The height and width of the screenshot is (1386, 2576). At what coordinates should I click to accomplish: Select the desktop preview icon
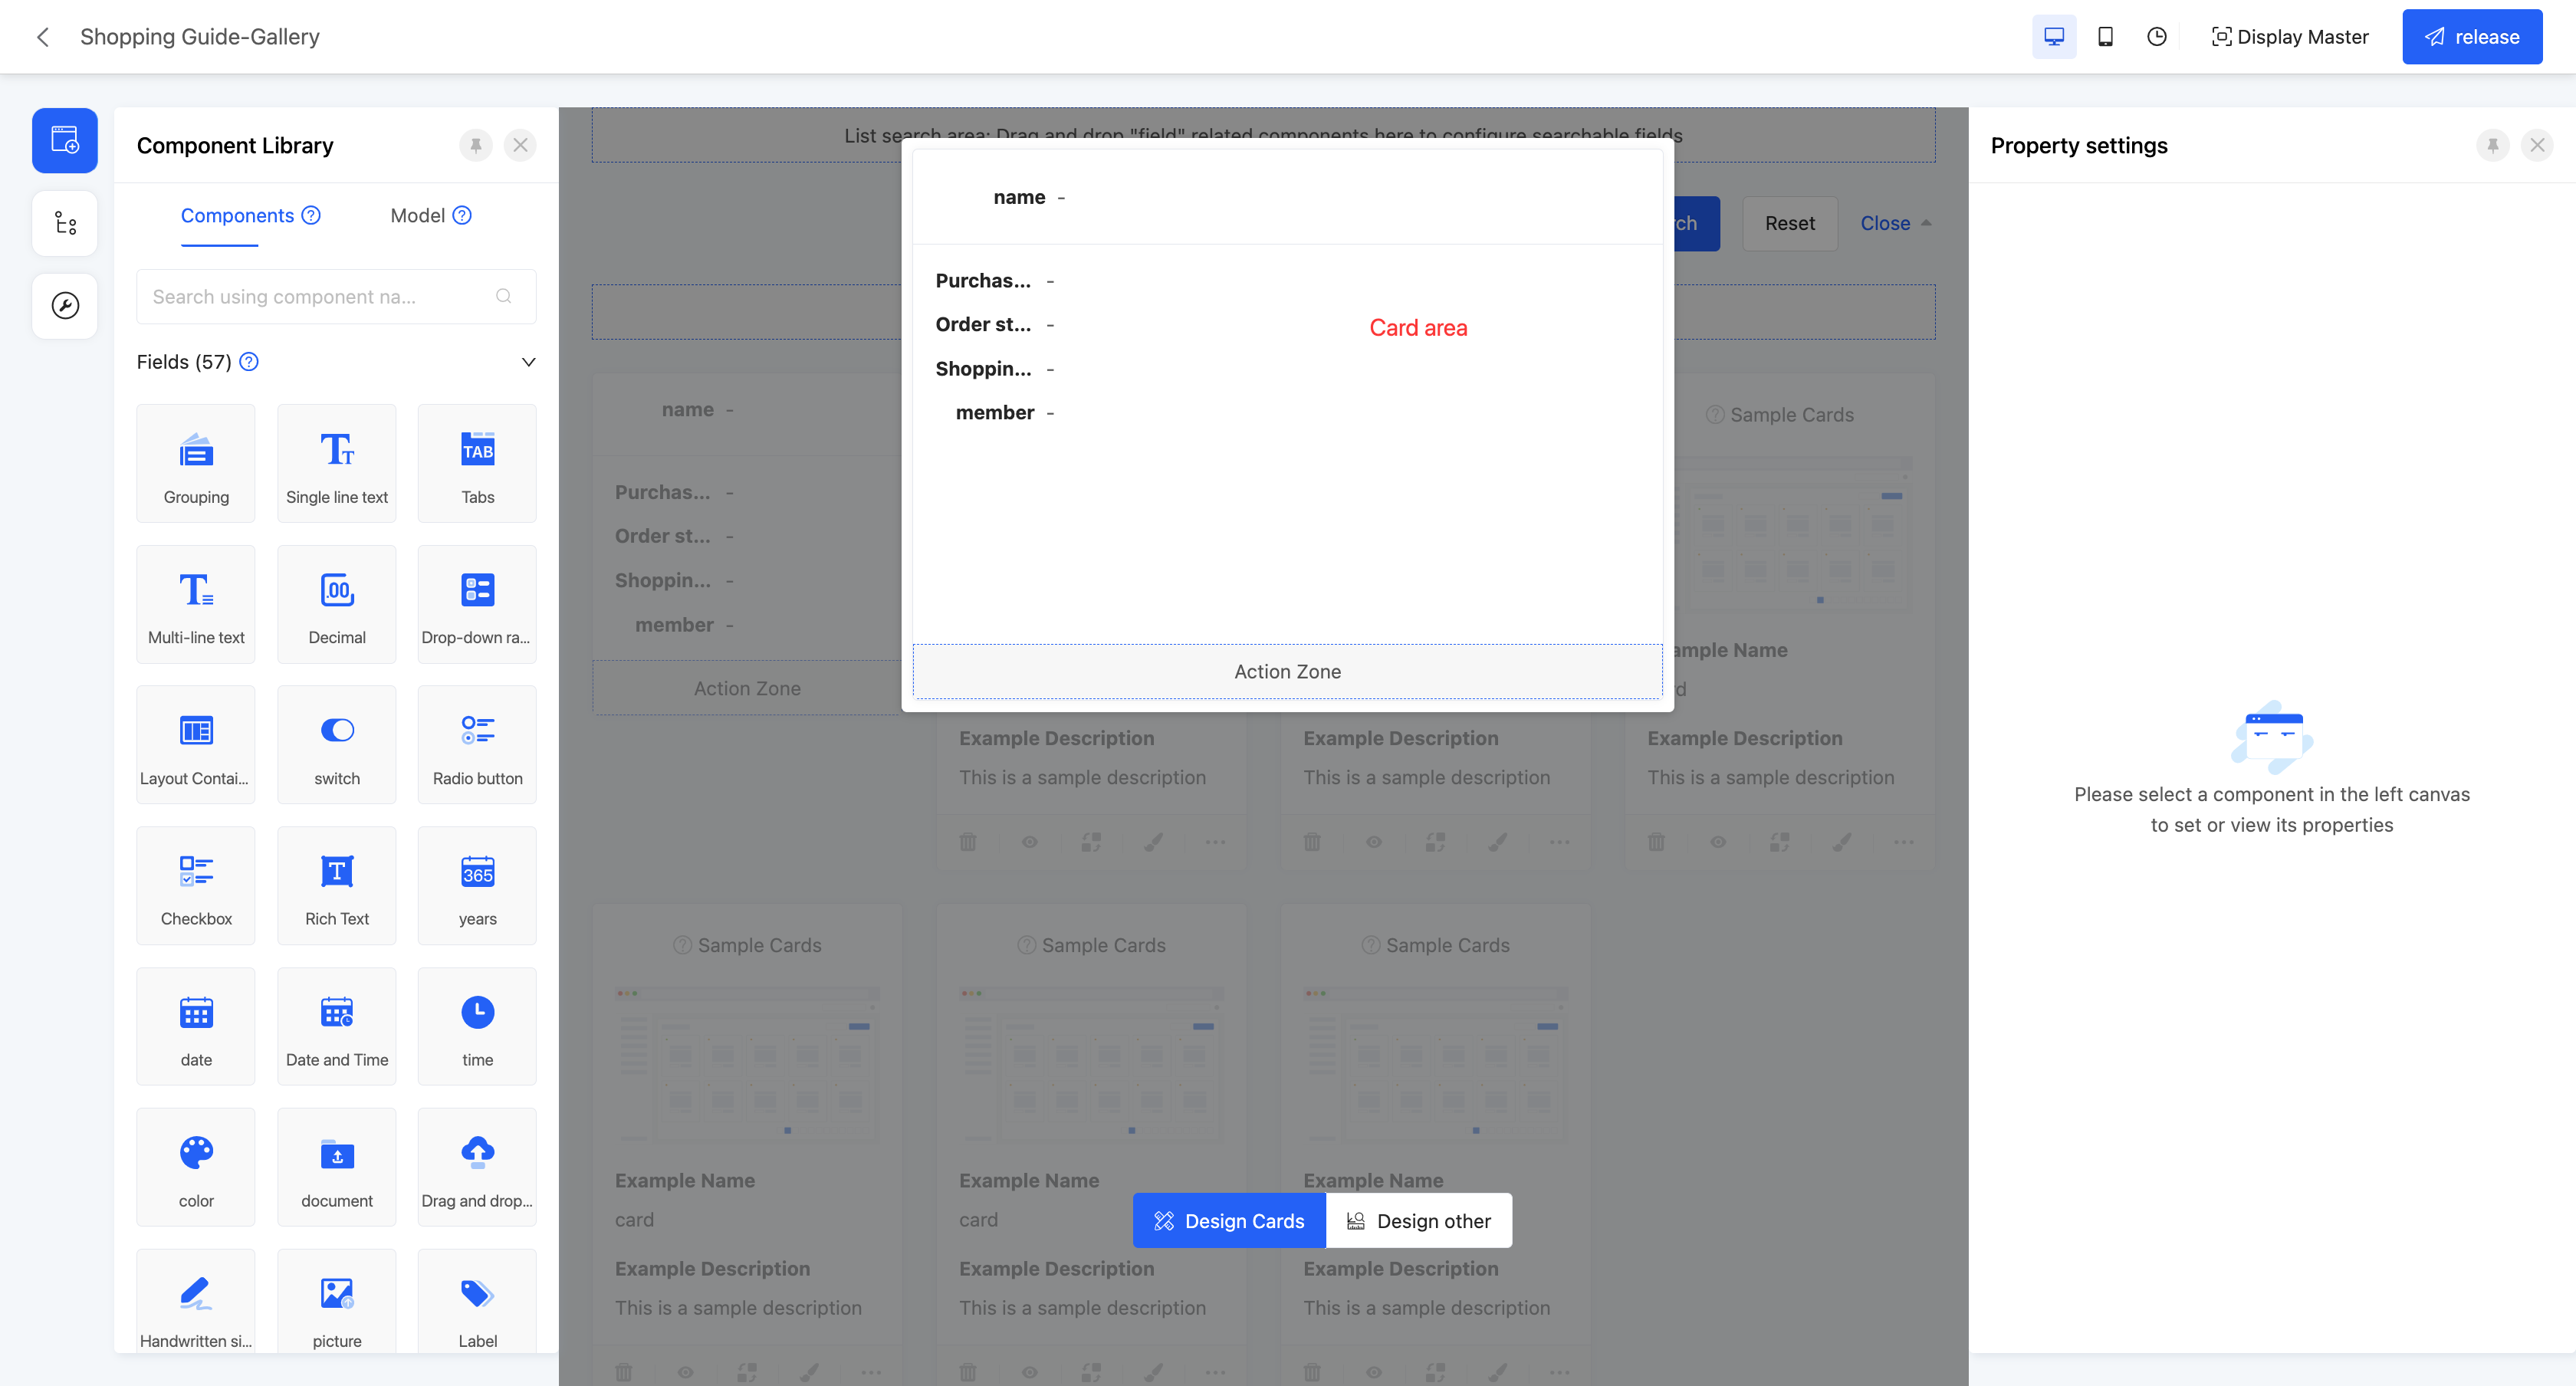pyautogui.click(x=2053, y=37)
